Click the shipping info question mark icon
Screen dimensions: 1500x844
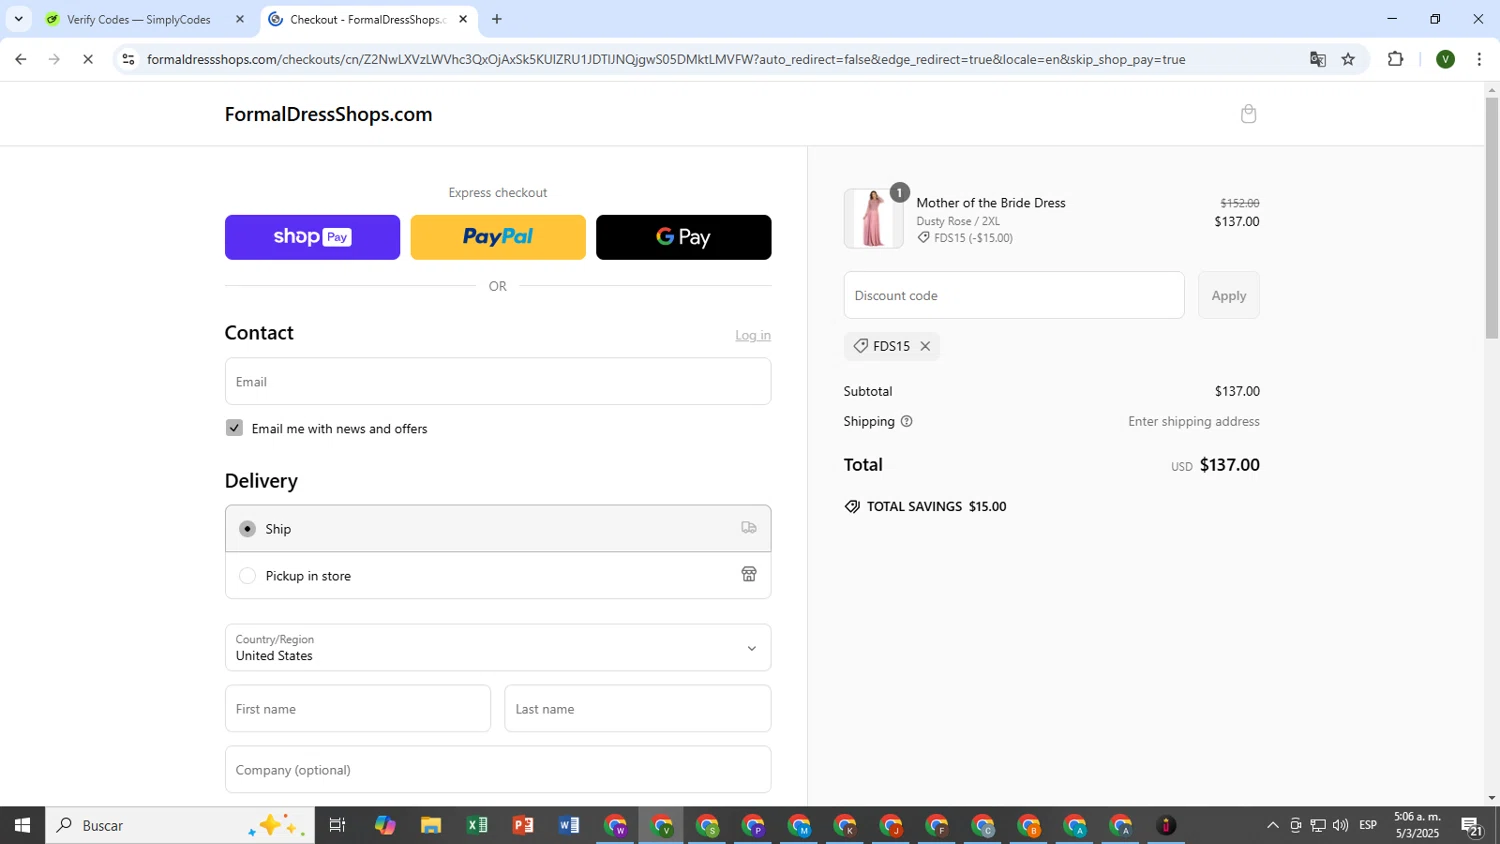point(907,421)
